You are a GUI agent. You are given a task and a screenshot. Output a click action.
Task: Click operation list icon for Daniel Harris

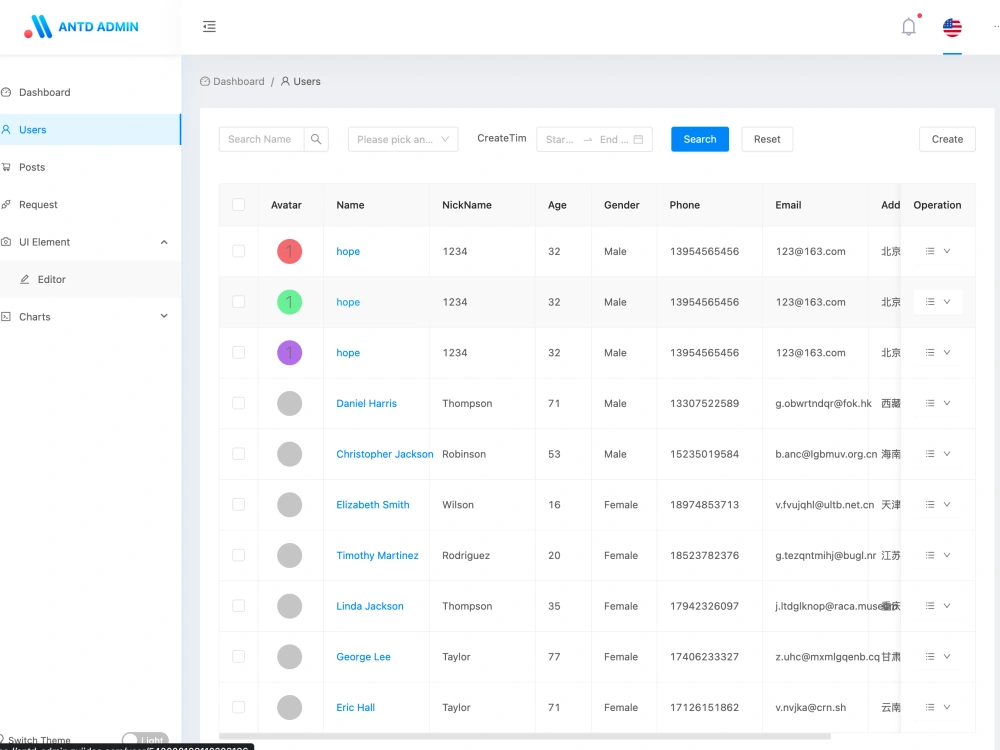(930, 403)
